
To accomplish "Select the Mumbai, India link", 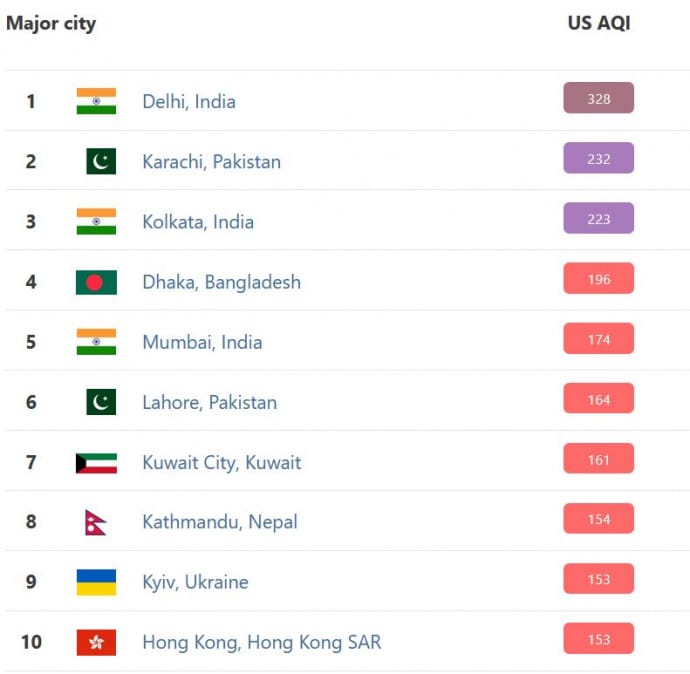I will pos(202,342).
